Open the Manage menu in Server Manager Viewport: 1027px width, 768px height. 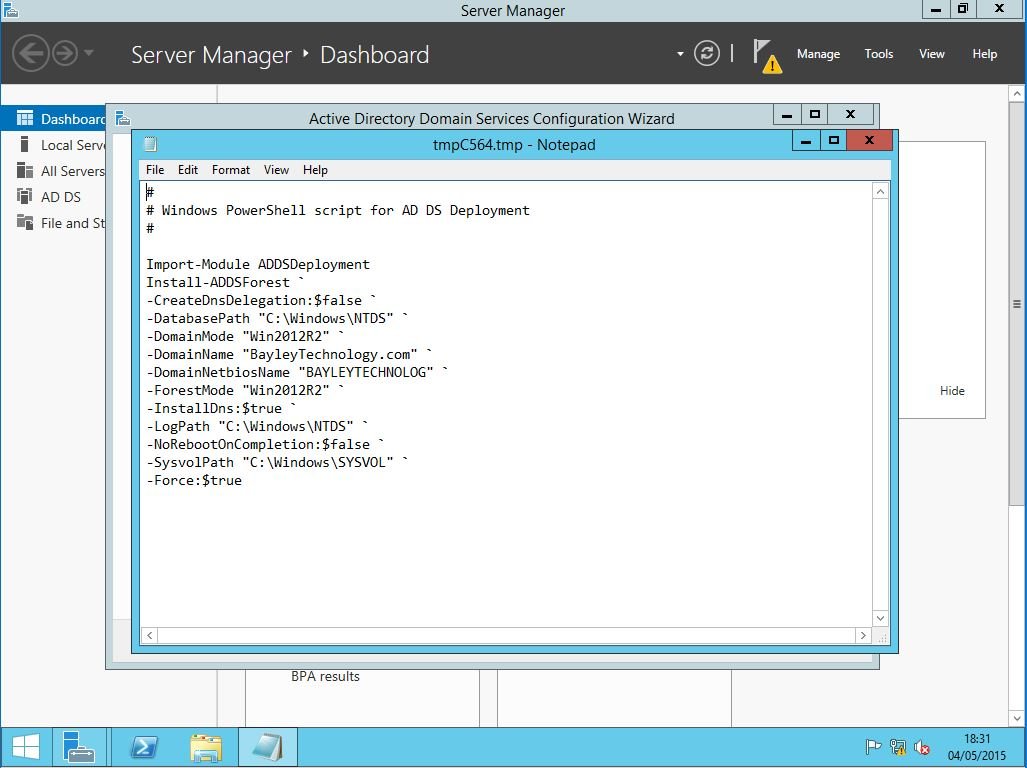point(817,54)
